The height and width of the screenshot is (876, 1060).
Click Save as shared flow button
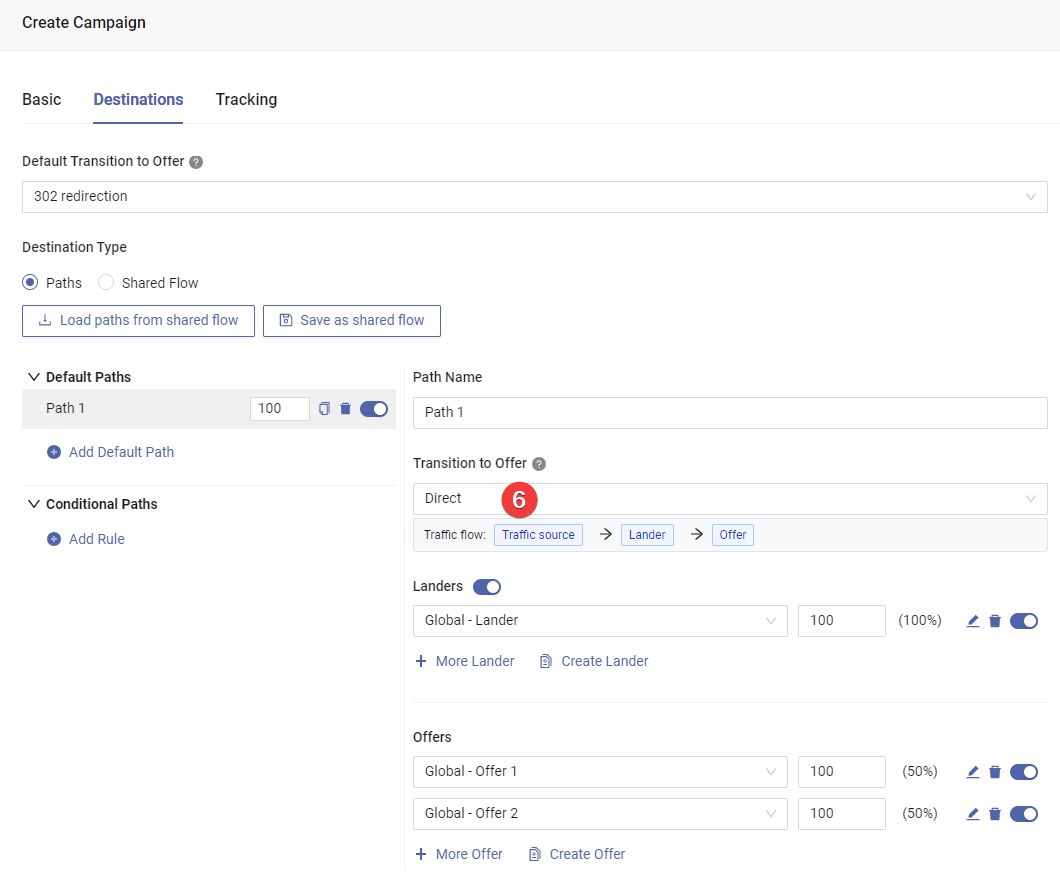tap(352, 320)
